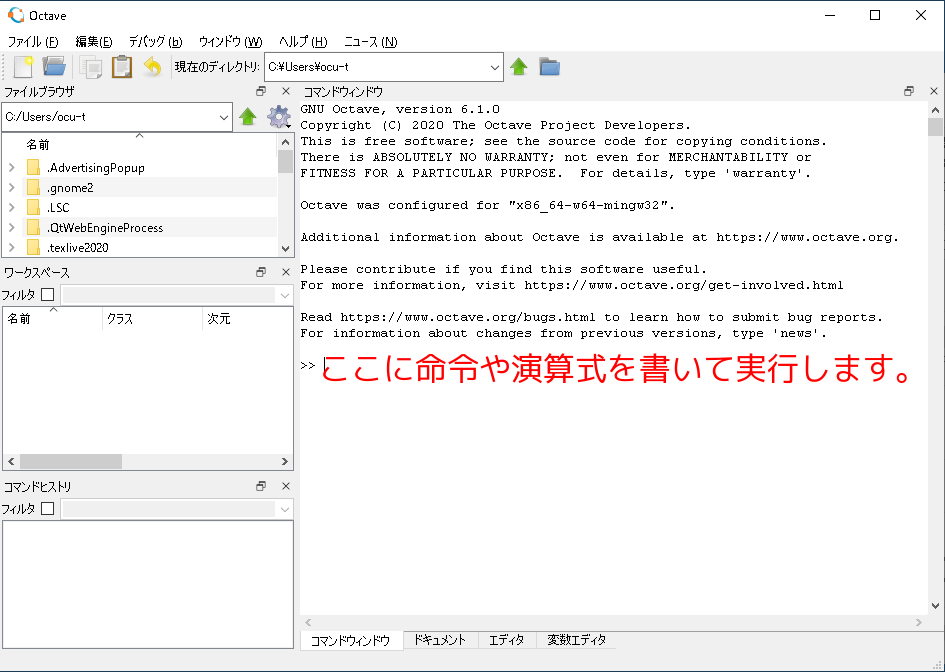Switch to the エディタ tab
This screenshot has height=672, width=945.
[506, 640]
